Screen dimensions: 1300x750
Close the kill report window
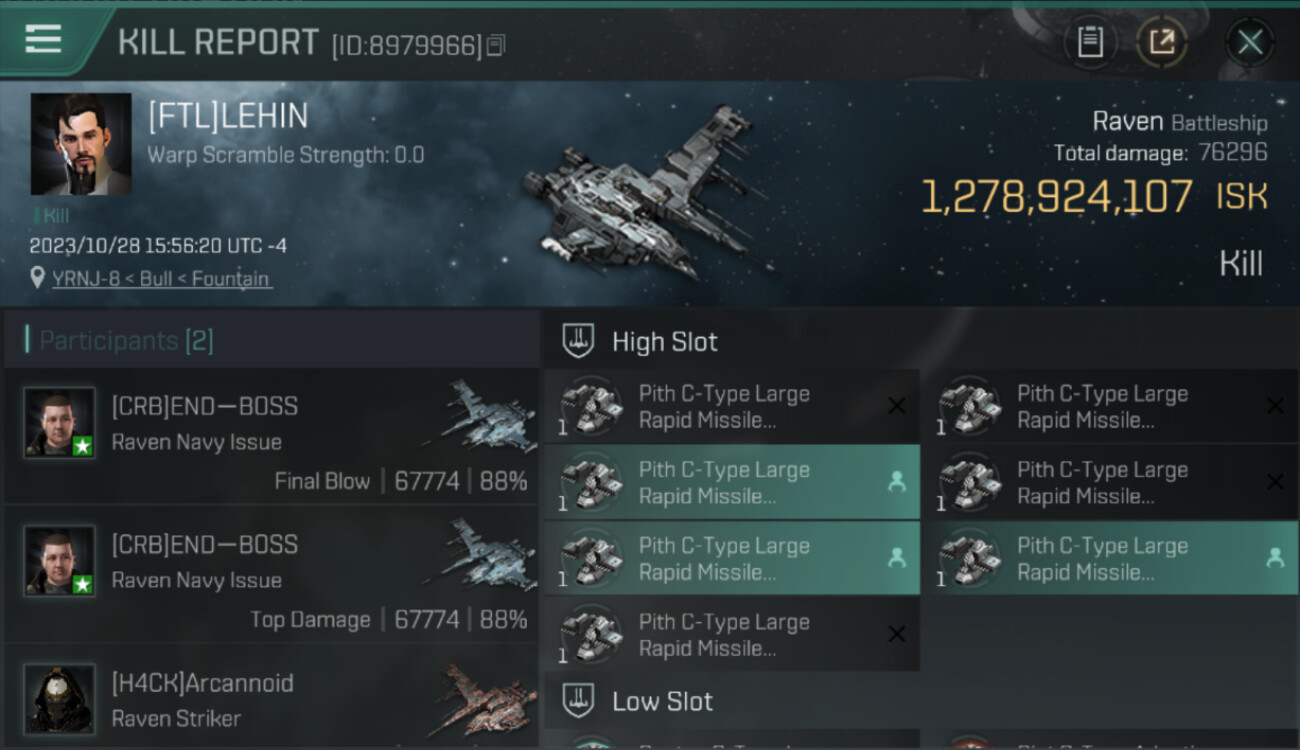tap(1250, 43)
